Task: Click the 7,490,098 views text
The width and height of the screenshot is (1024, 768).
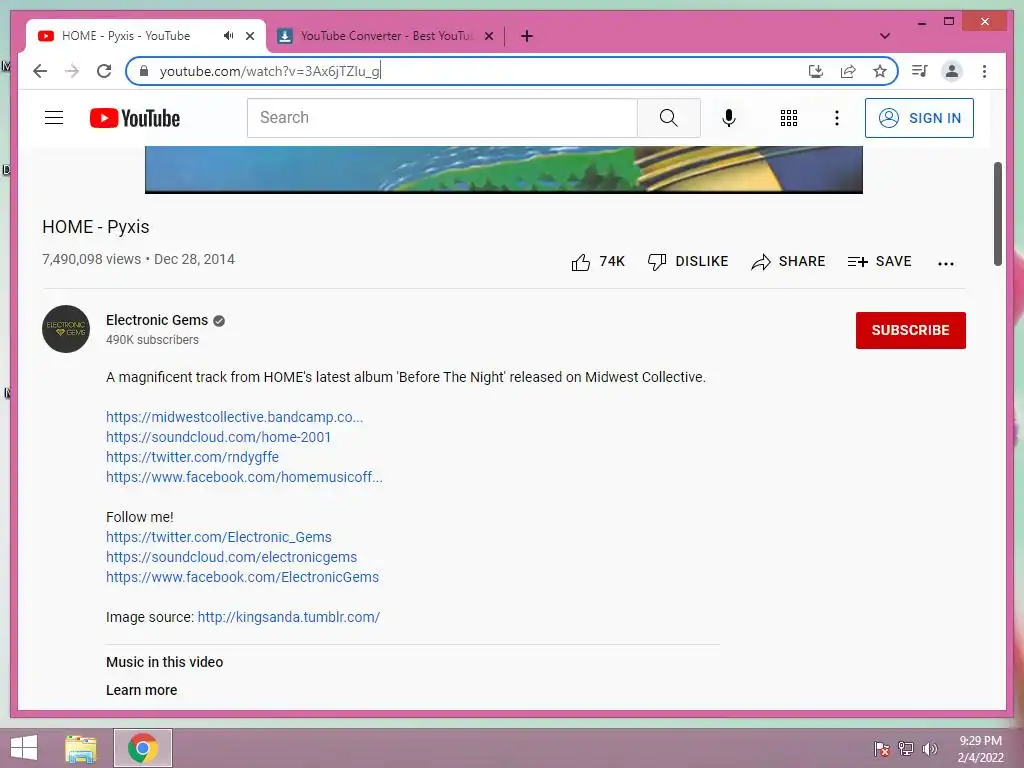Action: coord(91,259)
